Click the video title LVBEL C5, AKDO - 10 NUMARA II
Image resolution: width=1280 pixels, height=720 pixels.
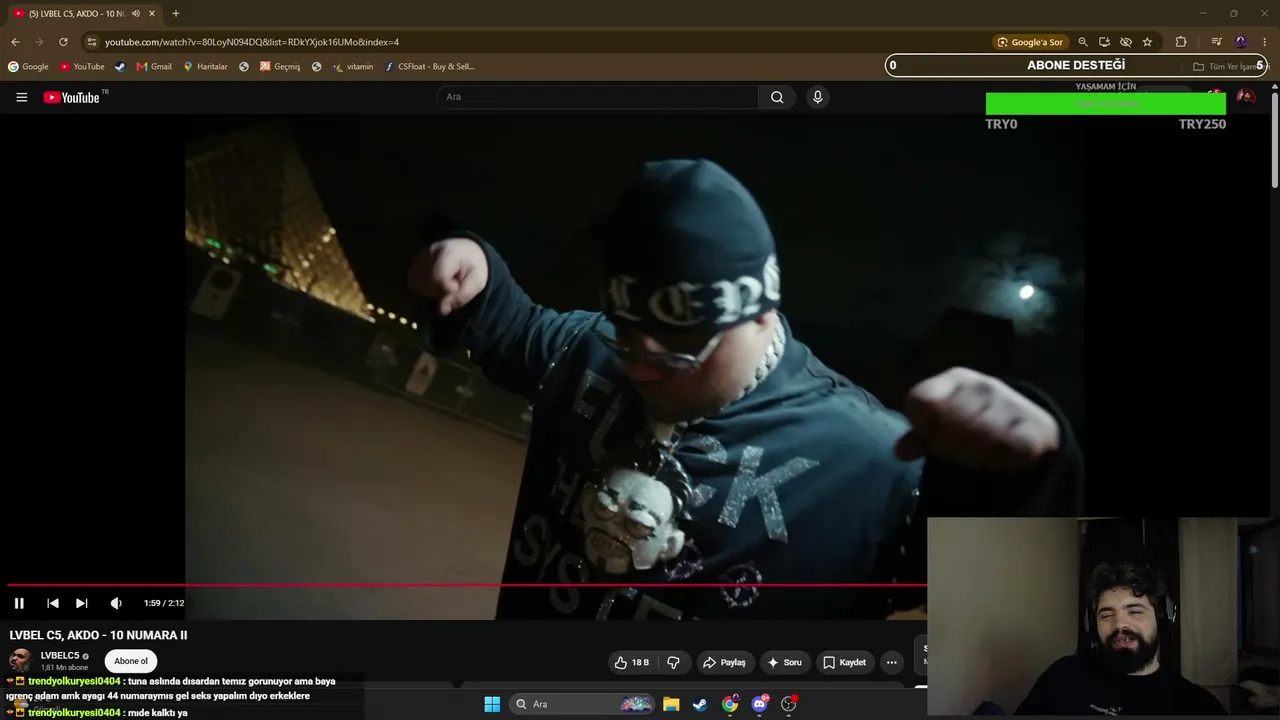pyautogui.click(x=98, y=635)
